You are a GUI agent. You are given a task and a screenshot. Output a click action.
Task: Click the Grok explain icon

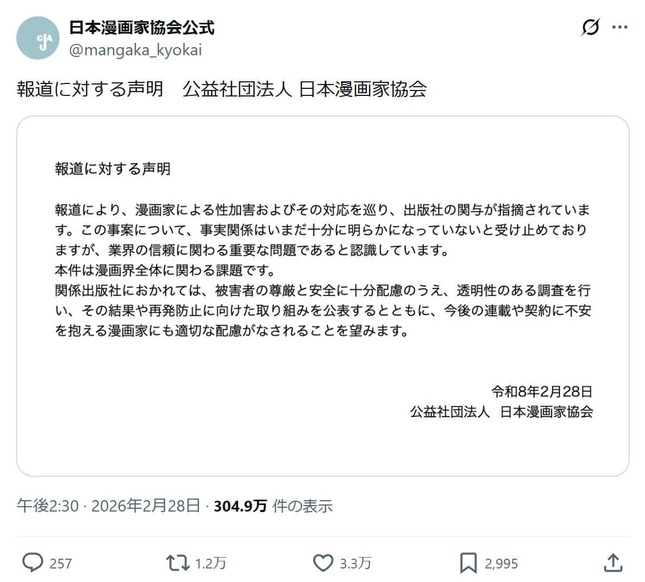(591, 27)
